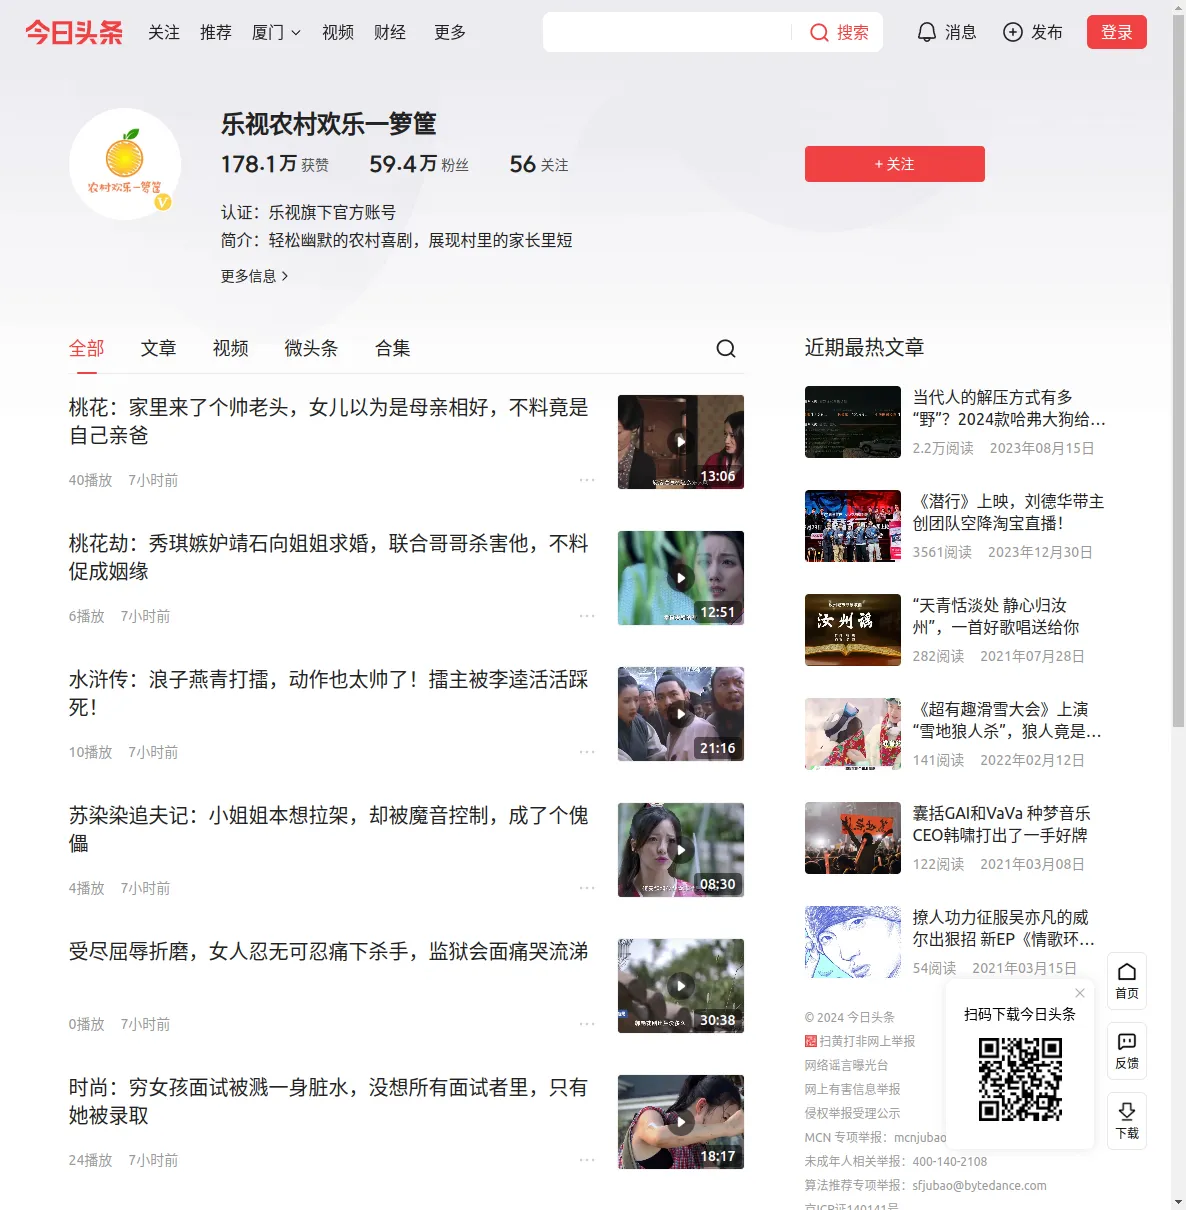Image resolution: width=1186 pixels, height=1210 pixels.
Task: Follow the account with + 关注
Action: click(895, 164)
